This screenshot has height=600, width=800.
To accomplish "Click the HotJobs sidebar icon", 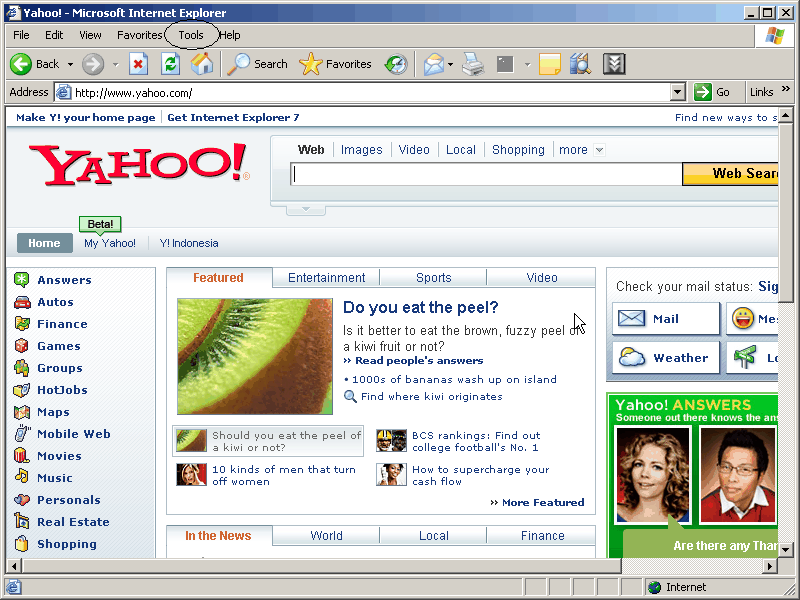I will coord(21,390).
